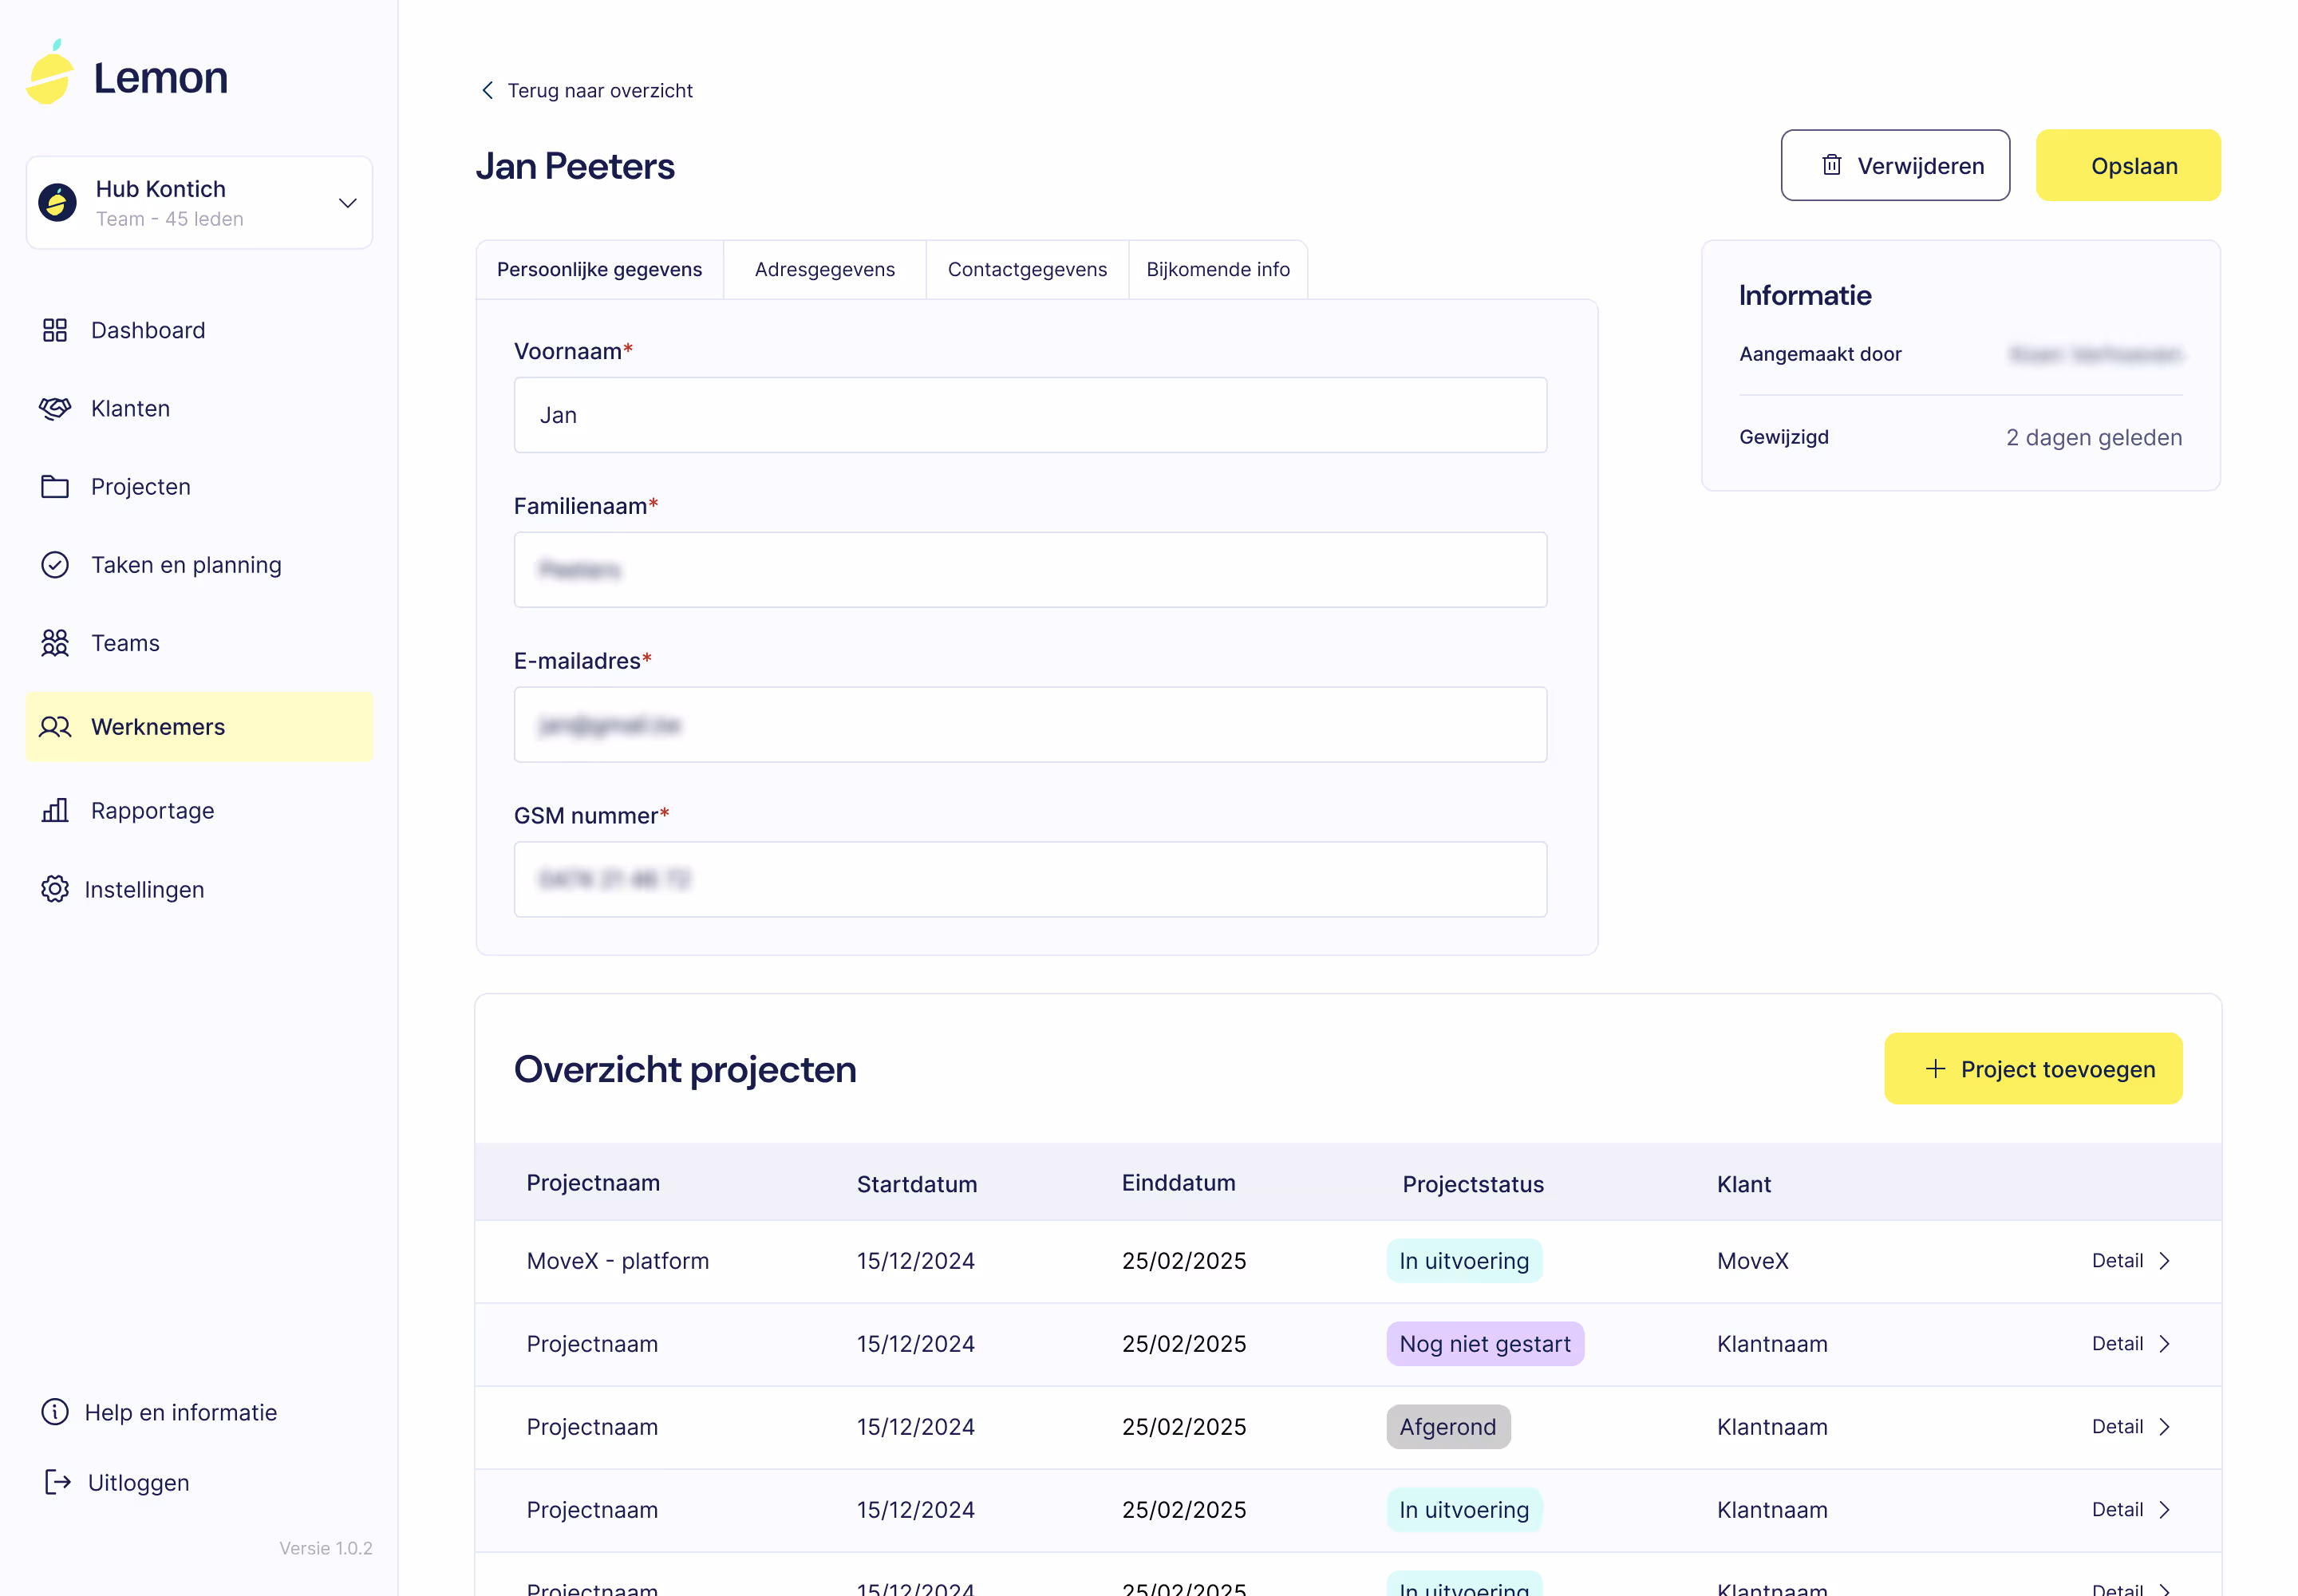Expand the Hub Kontich team dropdown

[347, 203]
